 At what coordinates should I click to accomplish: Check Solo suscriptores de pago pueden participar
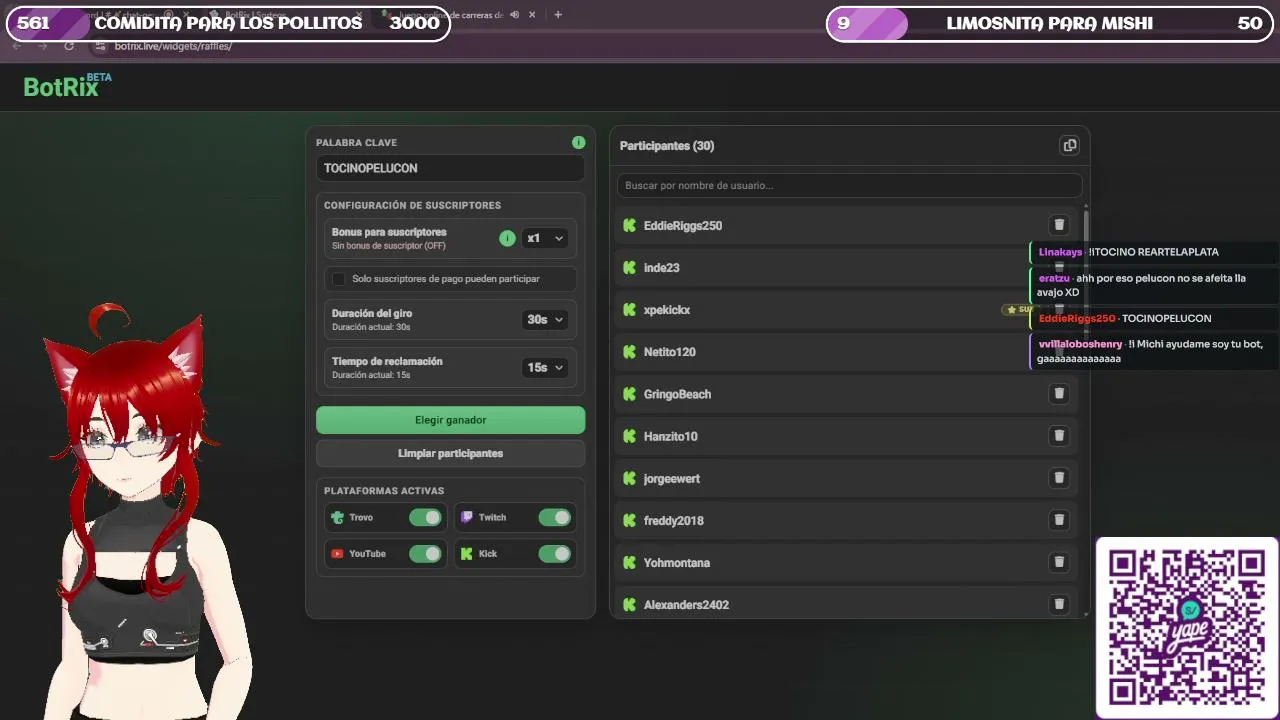[339, 279]
